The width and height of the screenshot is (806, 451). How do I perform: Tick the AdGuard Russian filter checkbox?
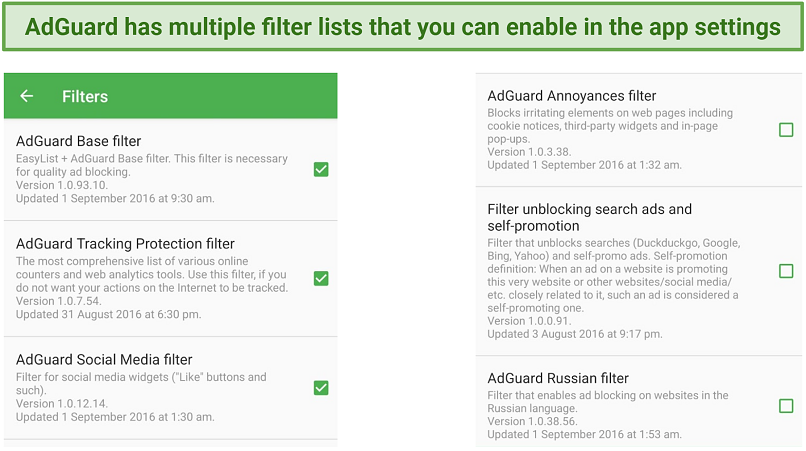[786, 406]
